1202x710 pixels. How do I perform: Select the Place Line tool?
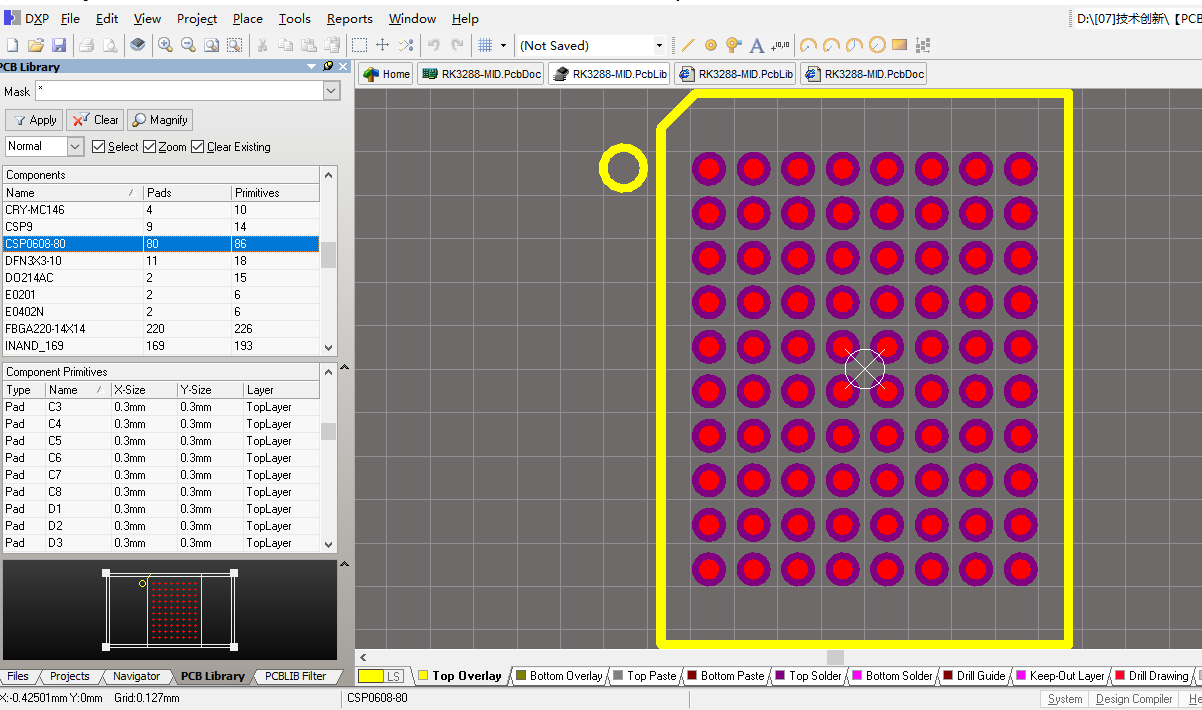tap(688, 45)
